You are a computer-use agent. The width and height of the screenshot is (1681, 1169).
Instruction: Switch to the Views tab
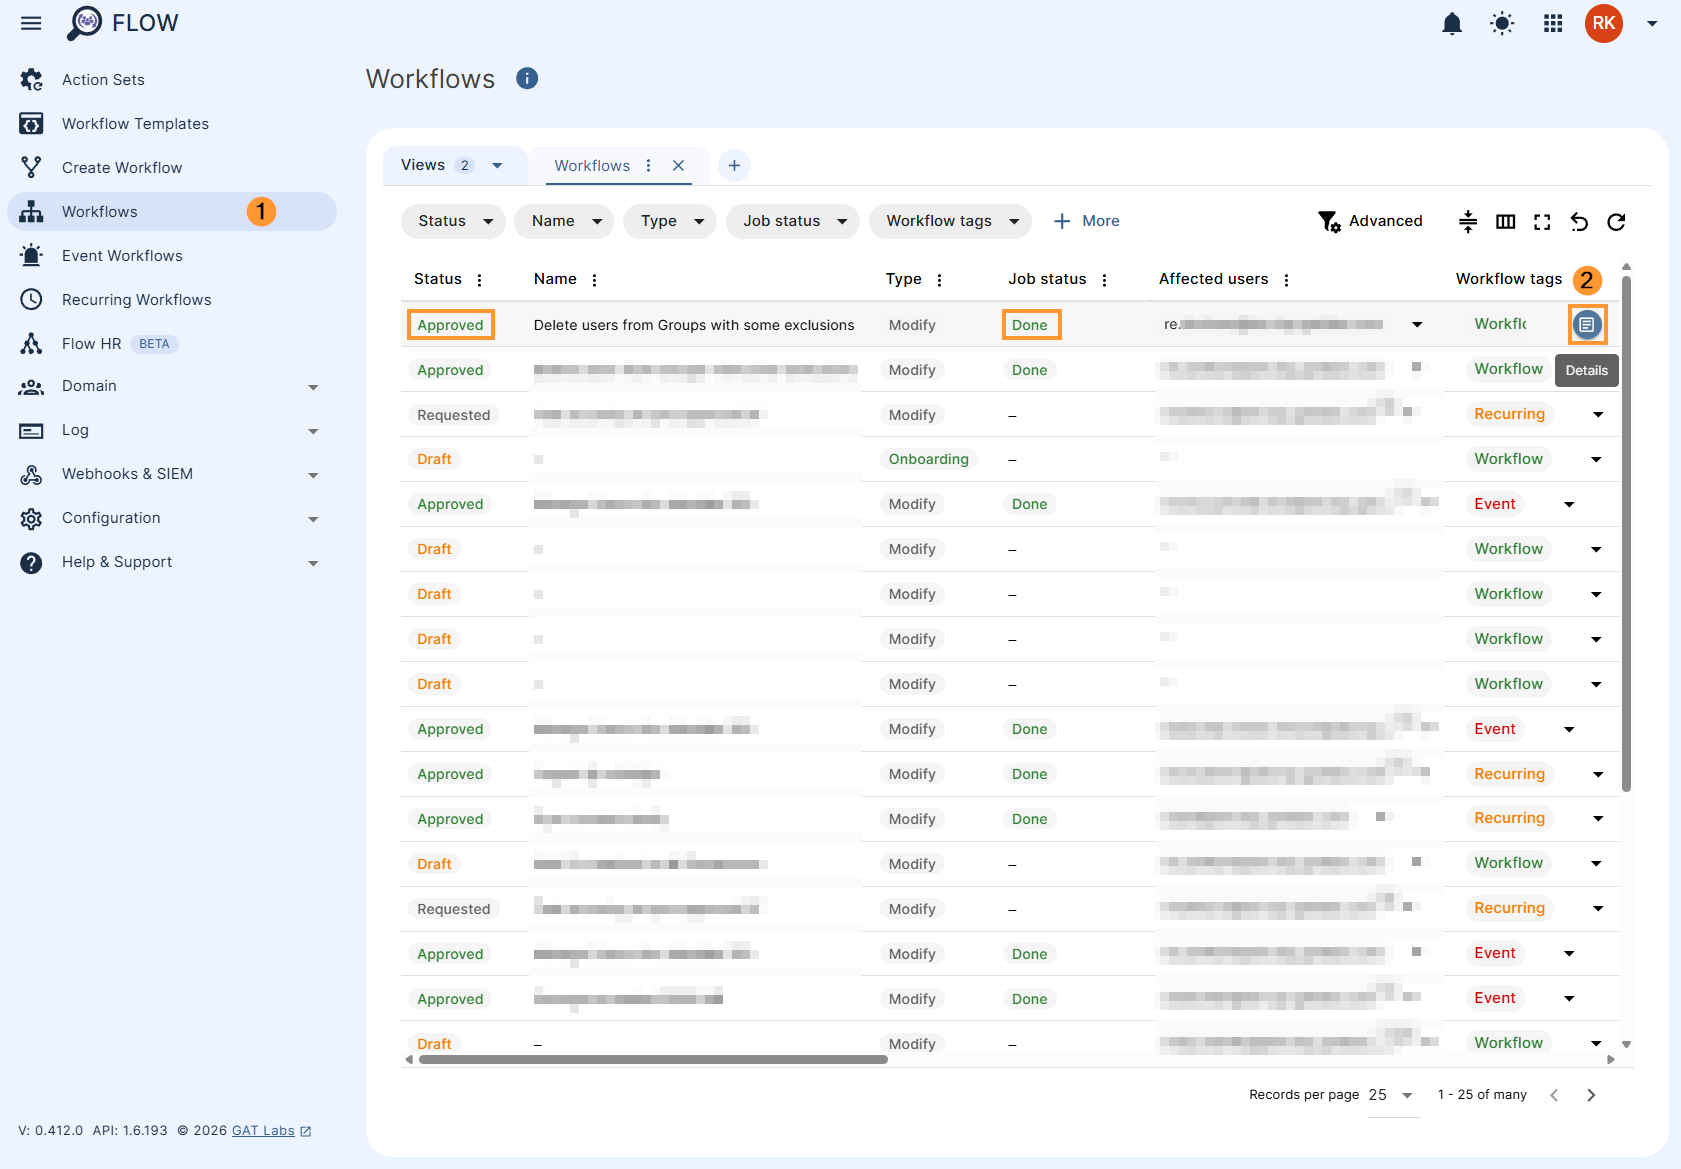[x=454, y=165]
